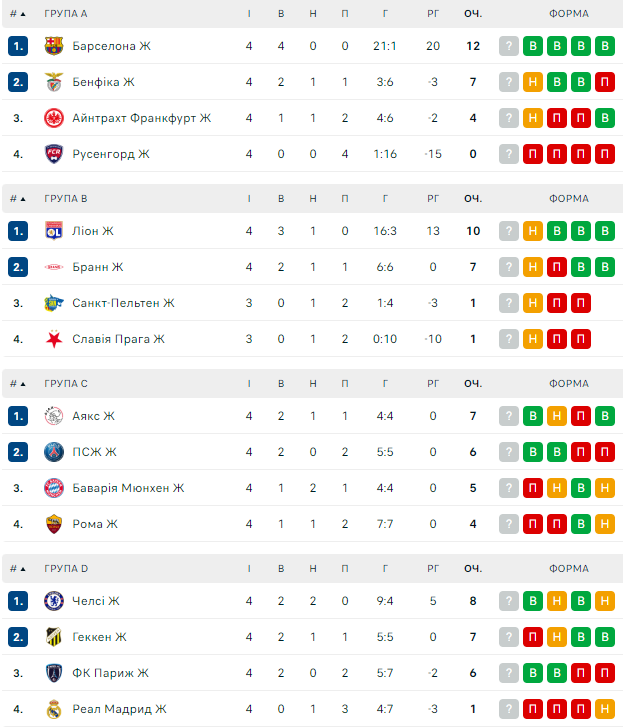The height and width of the screenshot is (727, 623).
Task: Click the Barcelona club crest icon
Action: 54,46
